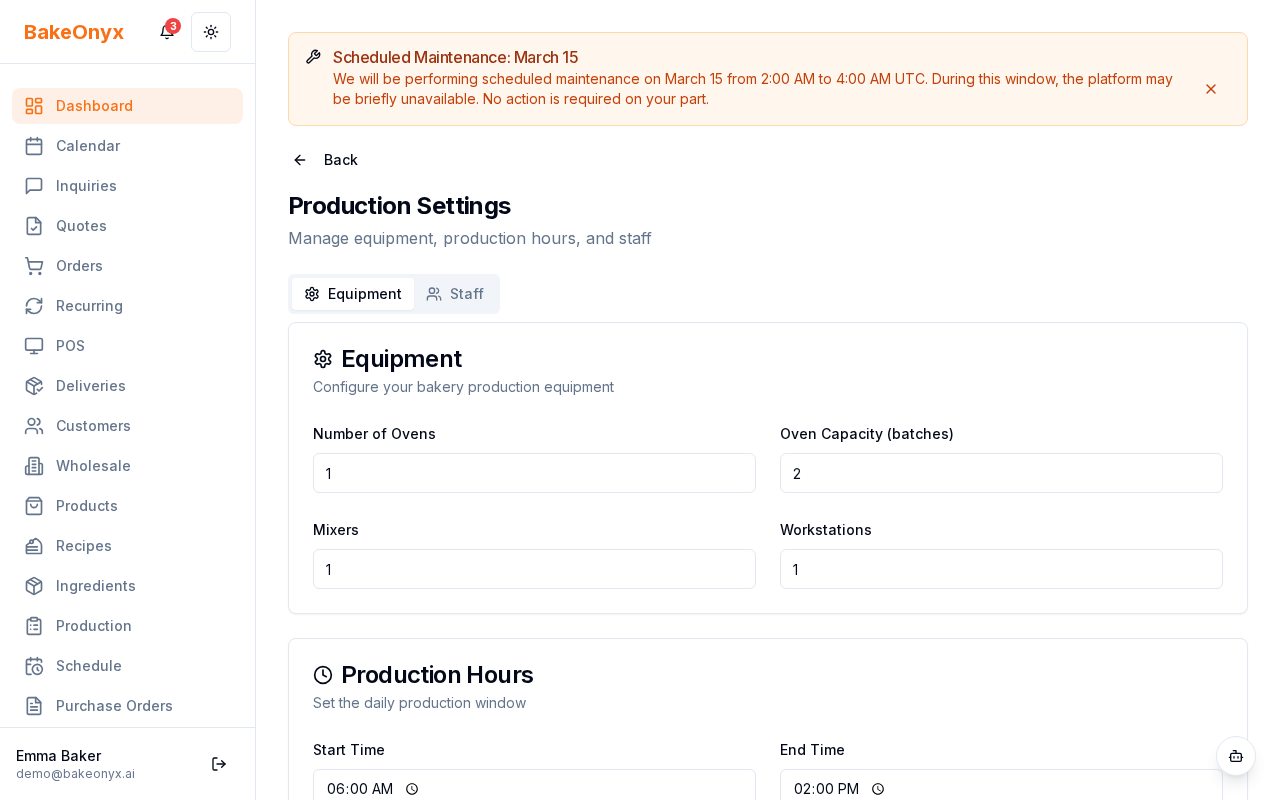This screenshot has width=1280, height=800.
Task: Select the Equipment tab
Action: (x=353, y=294)
